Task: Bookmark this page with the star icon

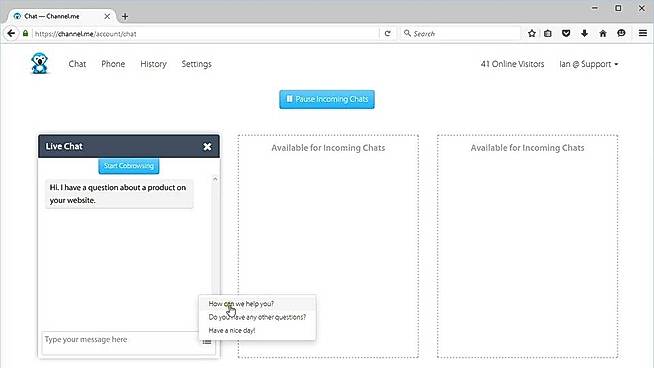Action: pyautogui.click(x=532, y=33)
